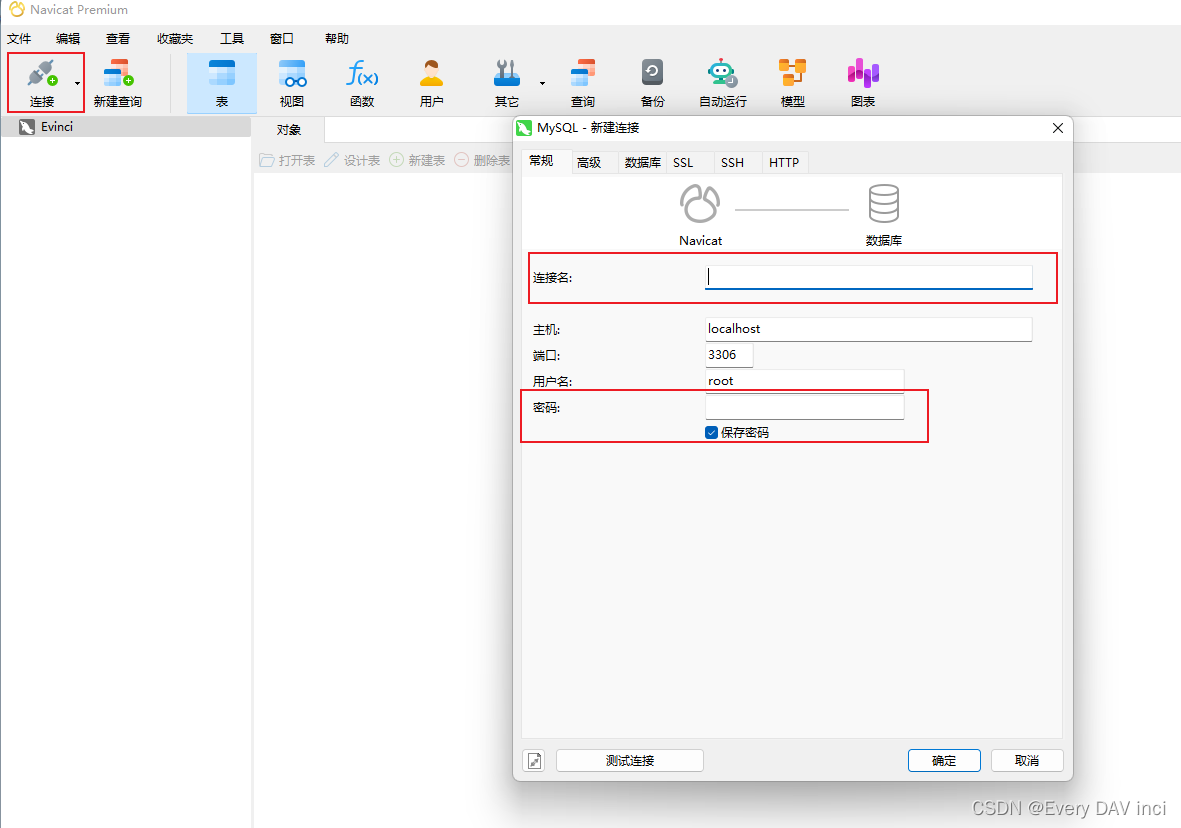Viewport: 1181px width, 828px height.
Task: Click the small icon button left of 测试连接
Action: pos(534,761)
